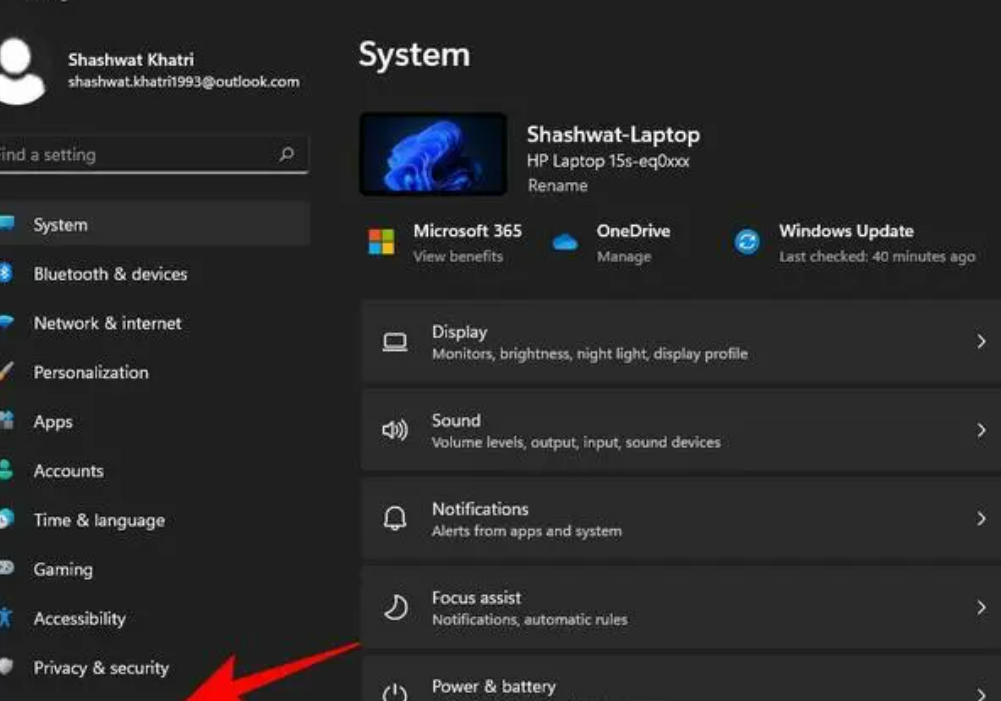Expand Power & battery chevron
Screen dimensions: 1001x701
tap(981, 693)
